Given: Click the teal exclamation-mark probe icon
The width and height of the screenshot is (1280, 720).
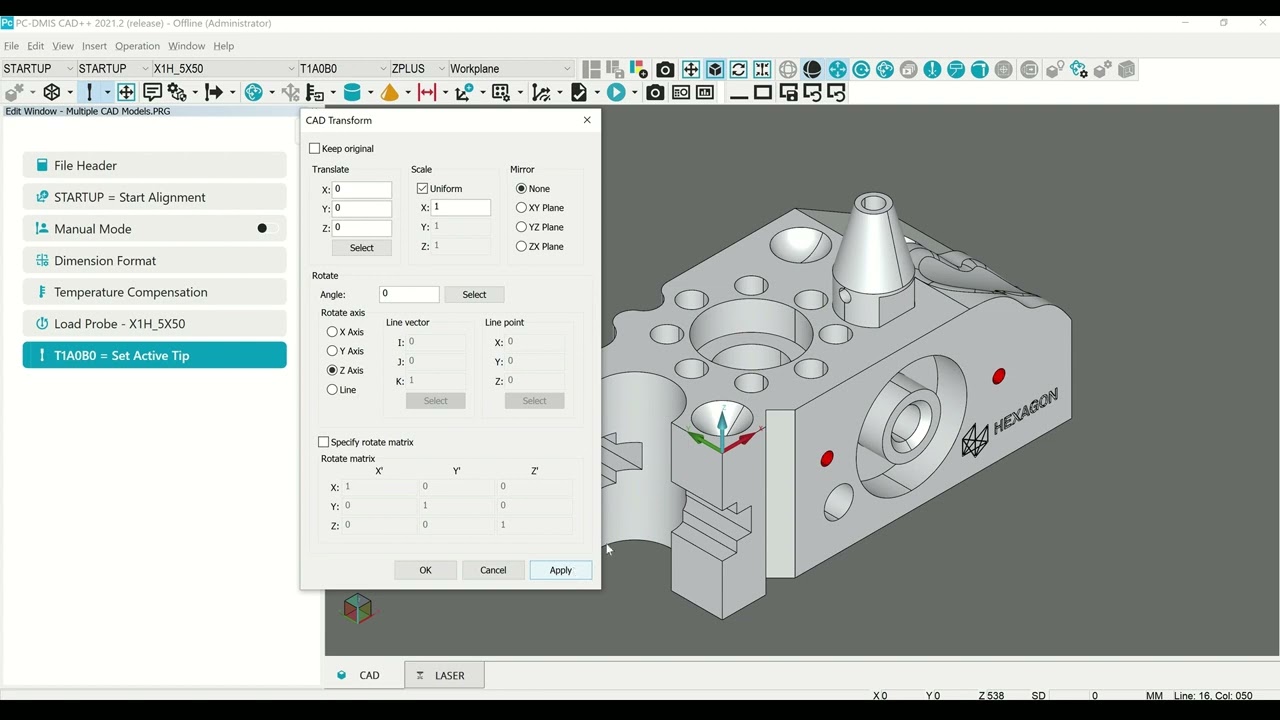Looking at the screenshot, I should 932,70.
